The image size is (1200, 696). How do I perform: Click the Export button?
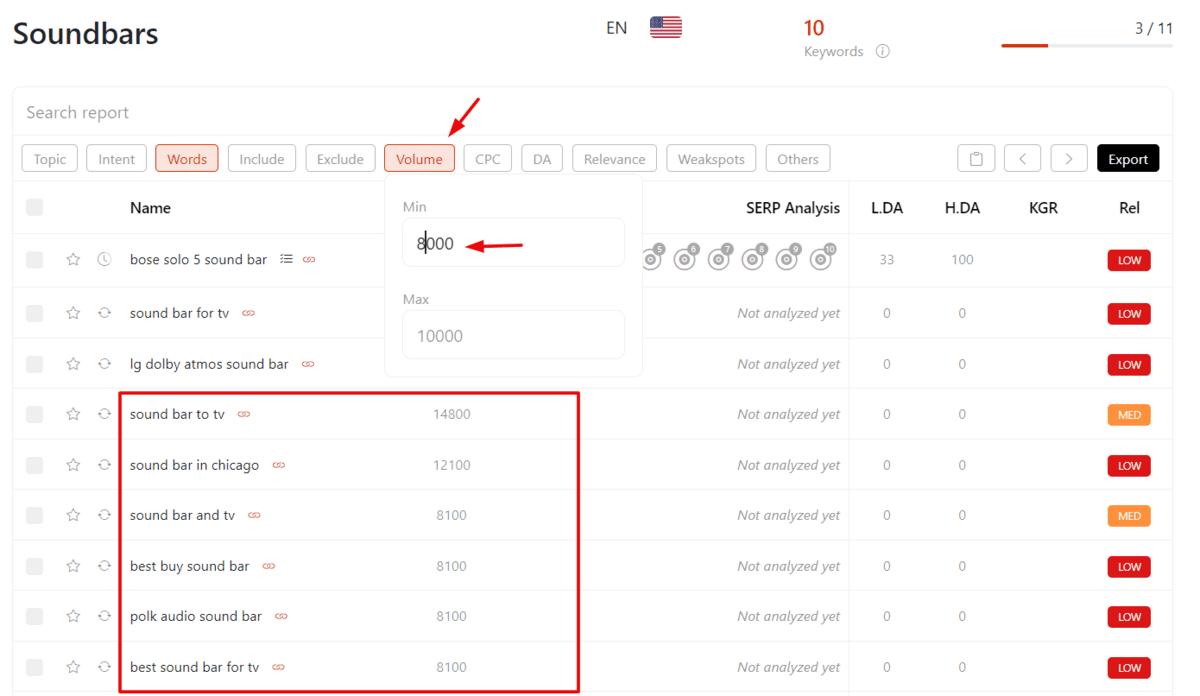pyautogui.click(x=1127, y=159)
